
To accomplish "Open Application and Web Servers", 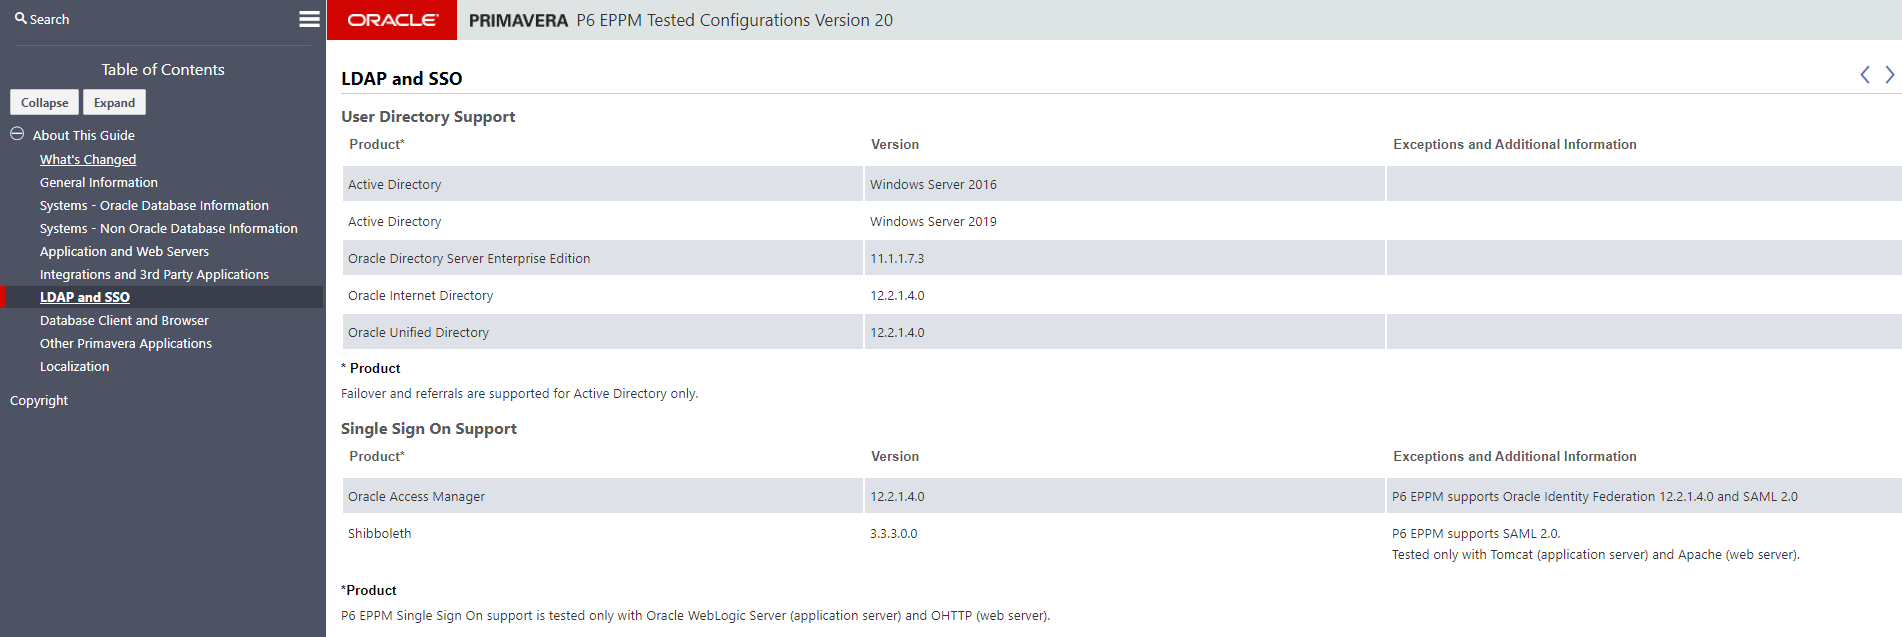I will tap(124, 251).
